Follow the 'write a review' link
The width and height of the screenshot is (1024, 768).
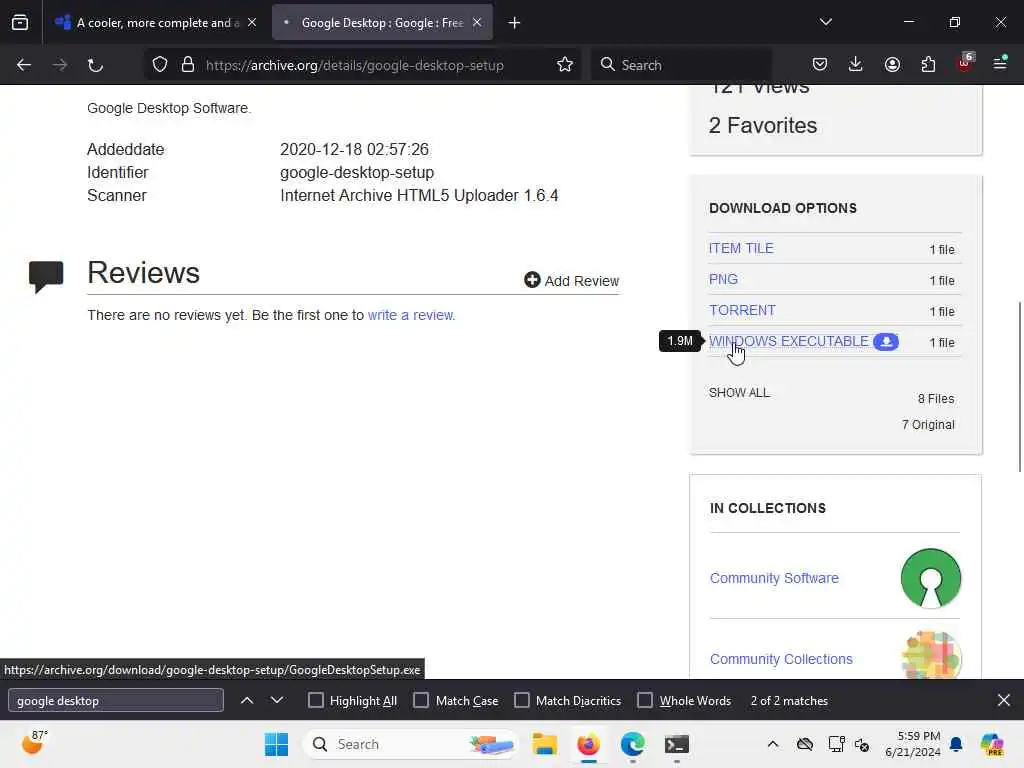[411, 315]
